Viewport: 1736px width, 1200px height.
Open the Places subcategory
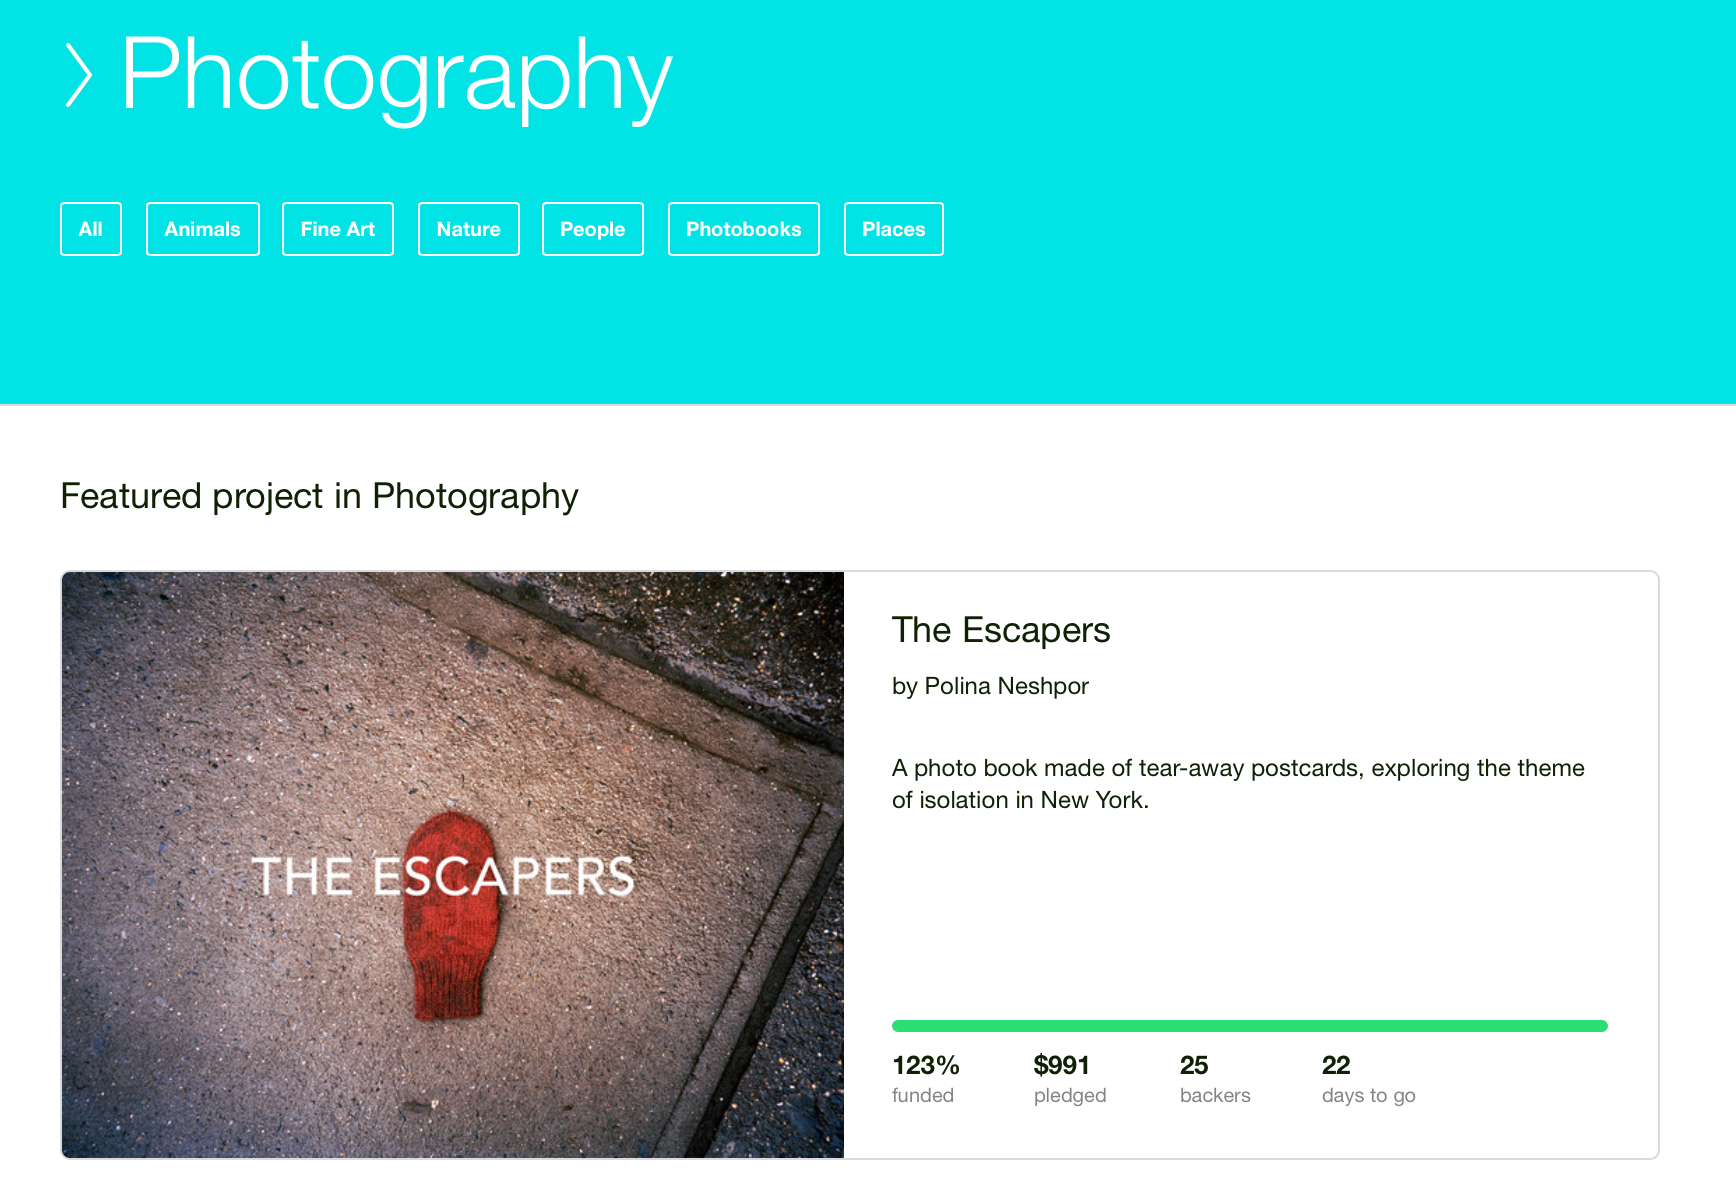coord(894,229)
